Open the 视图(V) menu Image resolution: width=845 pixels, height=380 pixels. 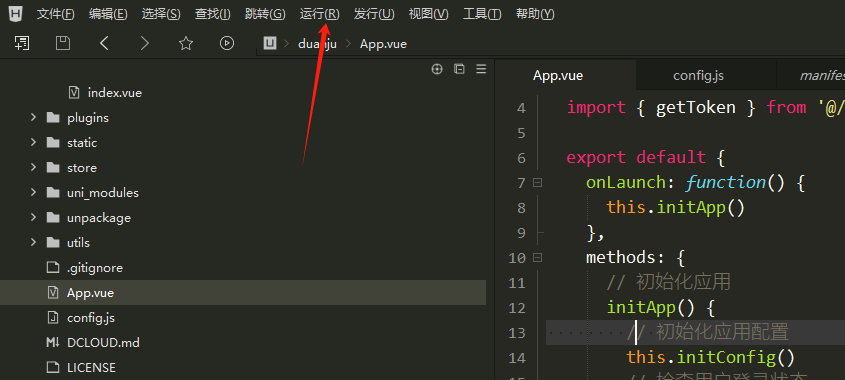point(428,14)
